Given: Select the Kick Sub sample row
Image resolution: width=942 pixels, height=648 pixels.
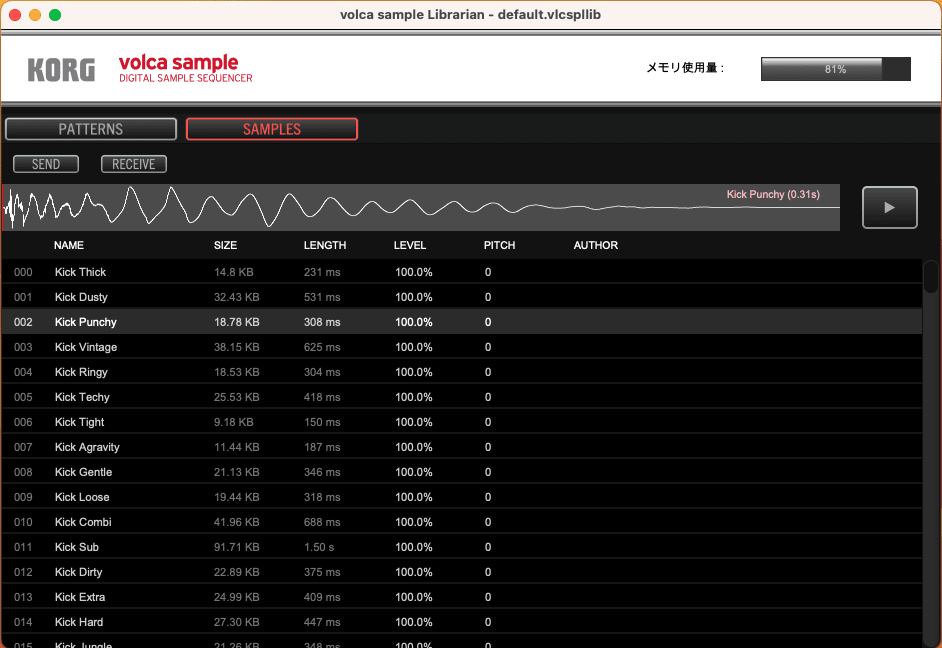Looking at the screenshot, I should [x=461, y=547].
